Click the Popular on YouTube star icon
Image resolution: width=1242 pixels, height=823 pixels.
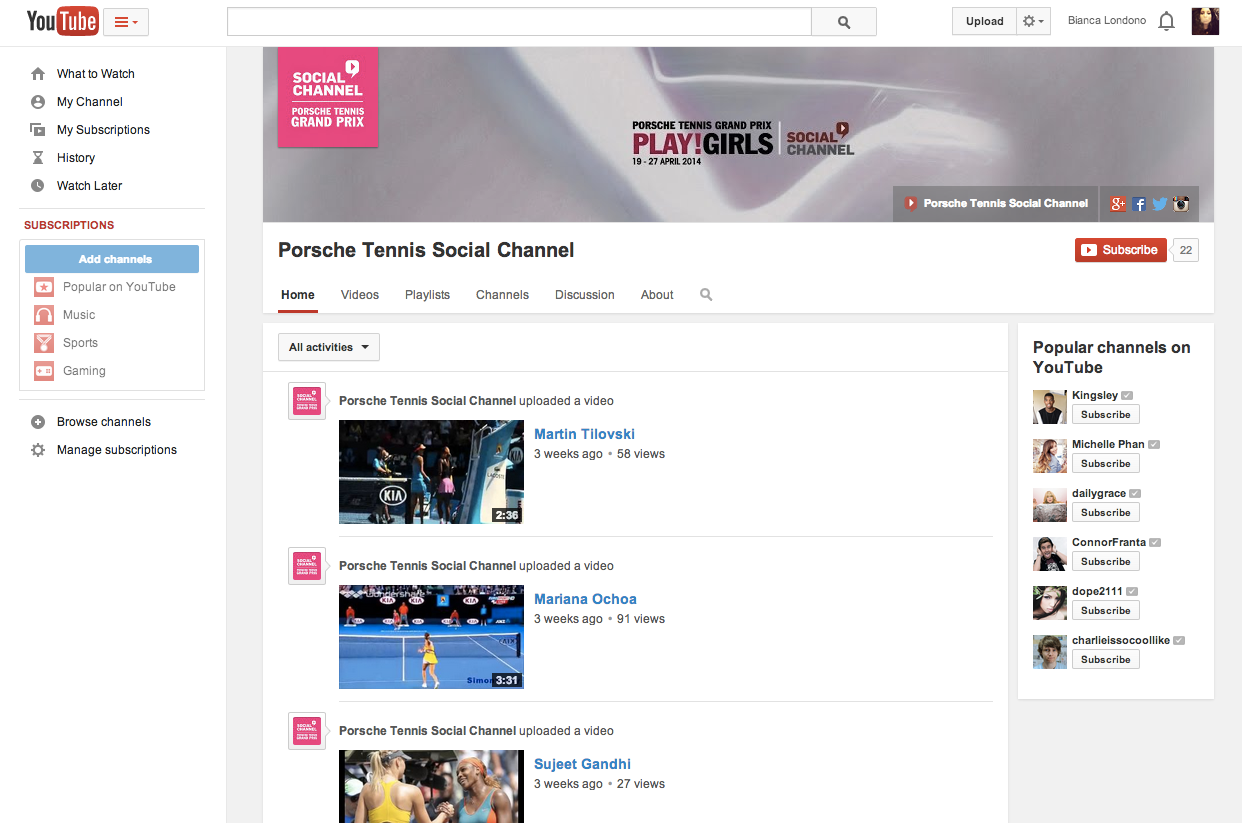(44, 287)
